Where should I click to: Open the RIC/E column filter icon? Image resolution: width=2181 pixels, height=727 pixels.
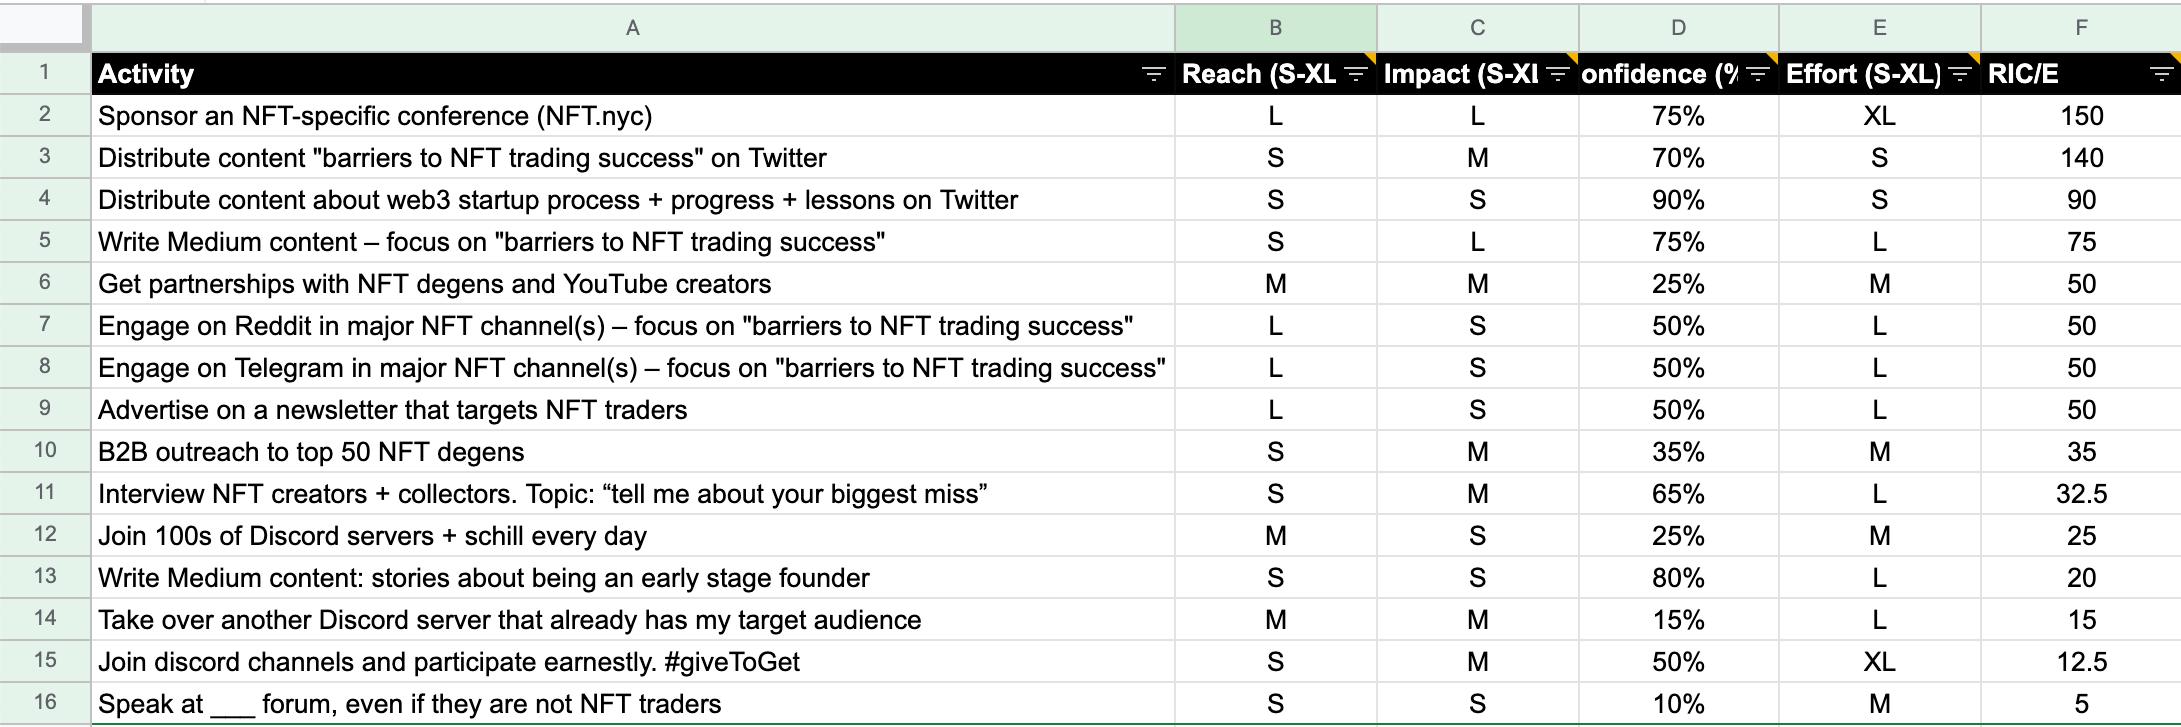[x=2161, y=74]
